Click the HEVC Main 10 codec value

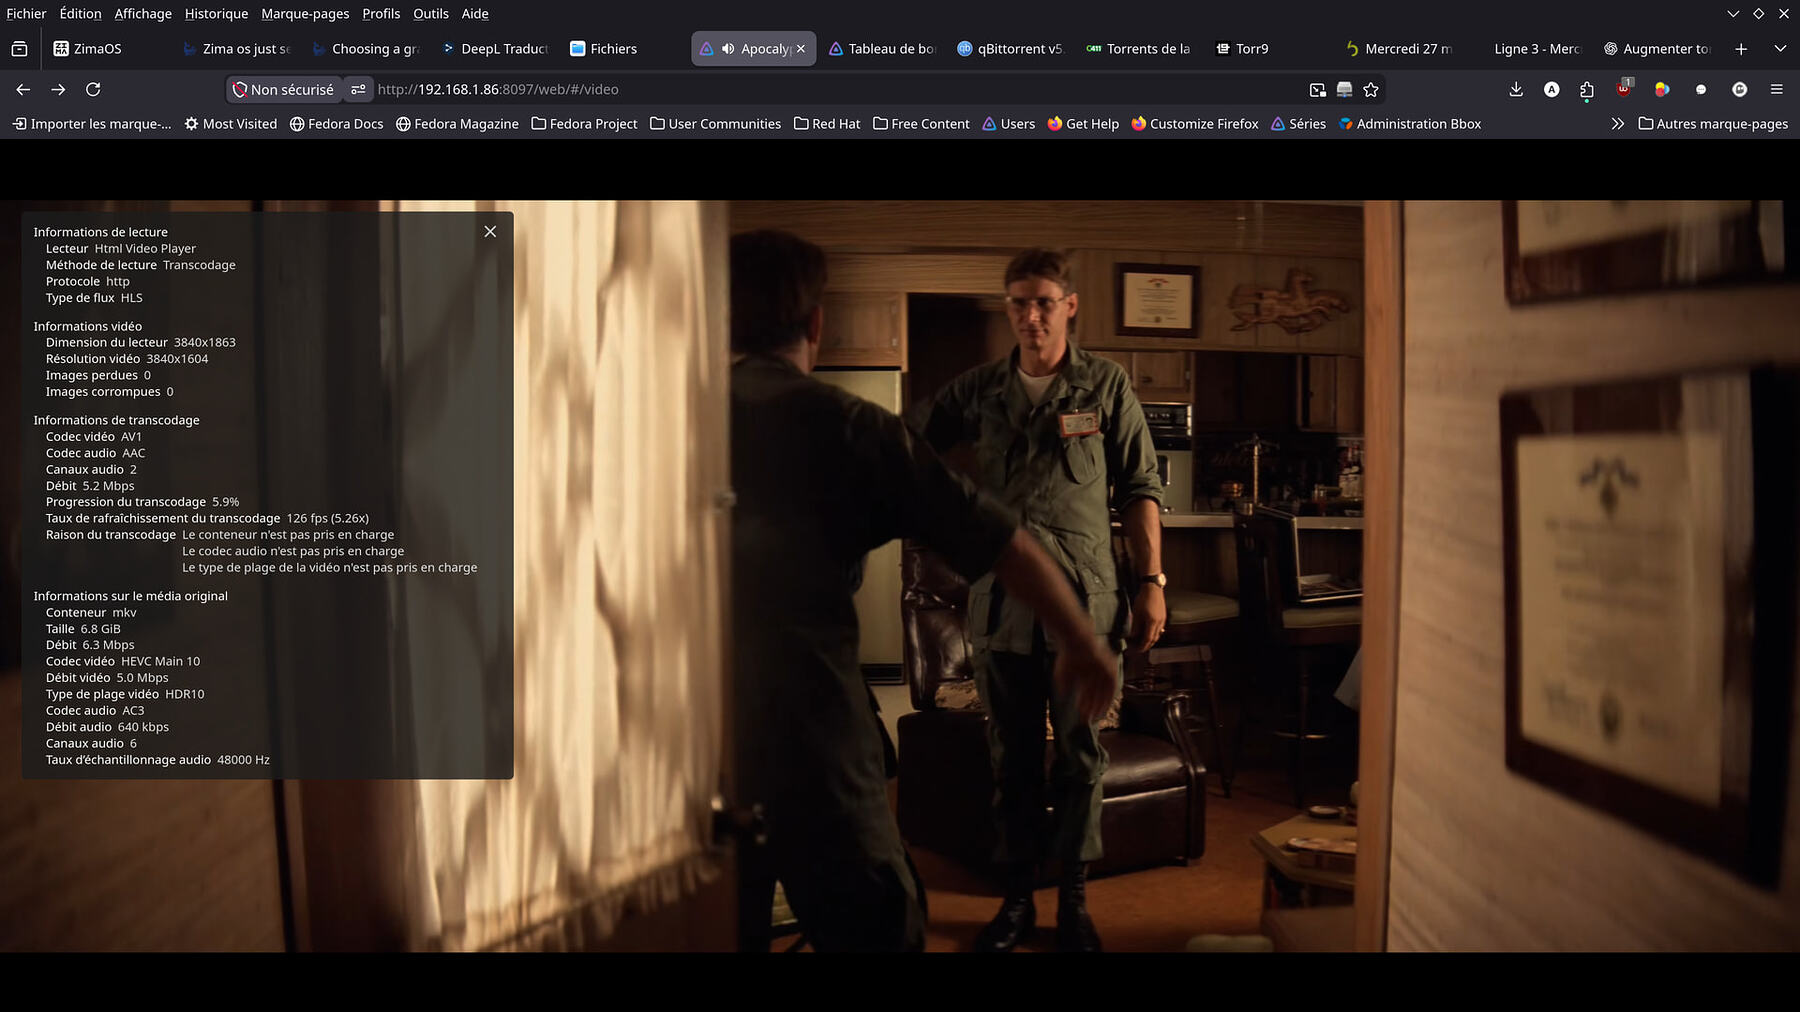(160, 662)
